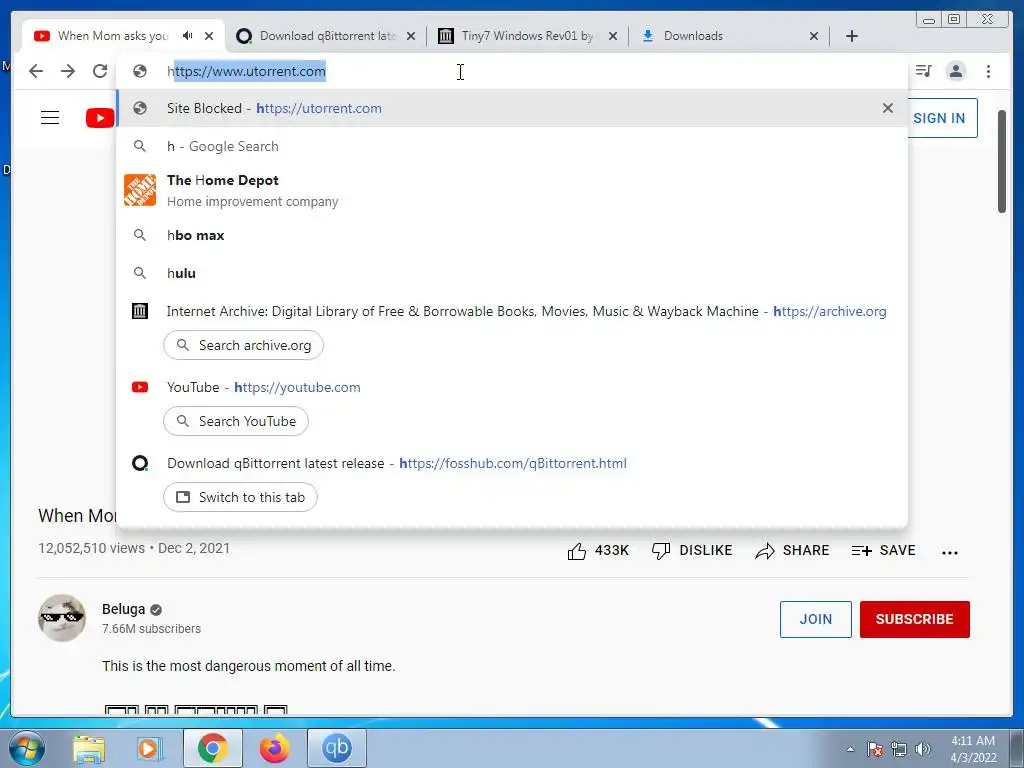
Task: Show hidden tray icons arrow
Action: (850, 749)
